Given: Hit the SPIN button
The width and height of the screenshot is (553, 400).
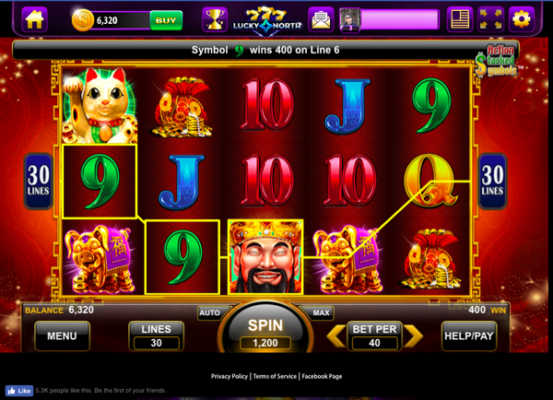Looking at the screenshot, I should click(265, 328).
